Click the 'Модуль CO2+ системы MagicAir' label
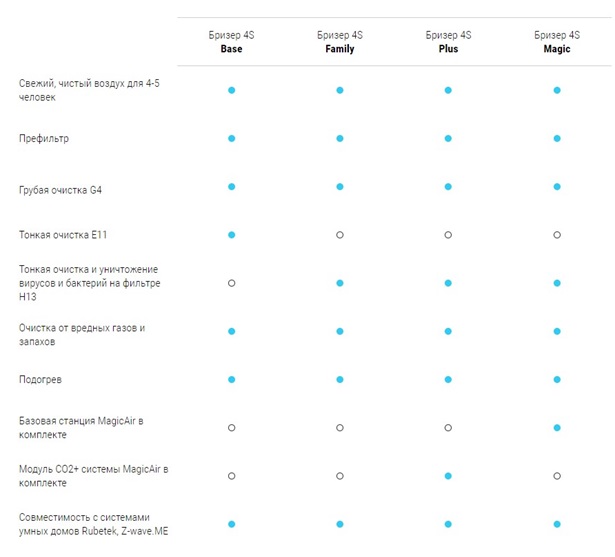 tap(93, 476)
